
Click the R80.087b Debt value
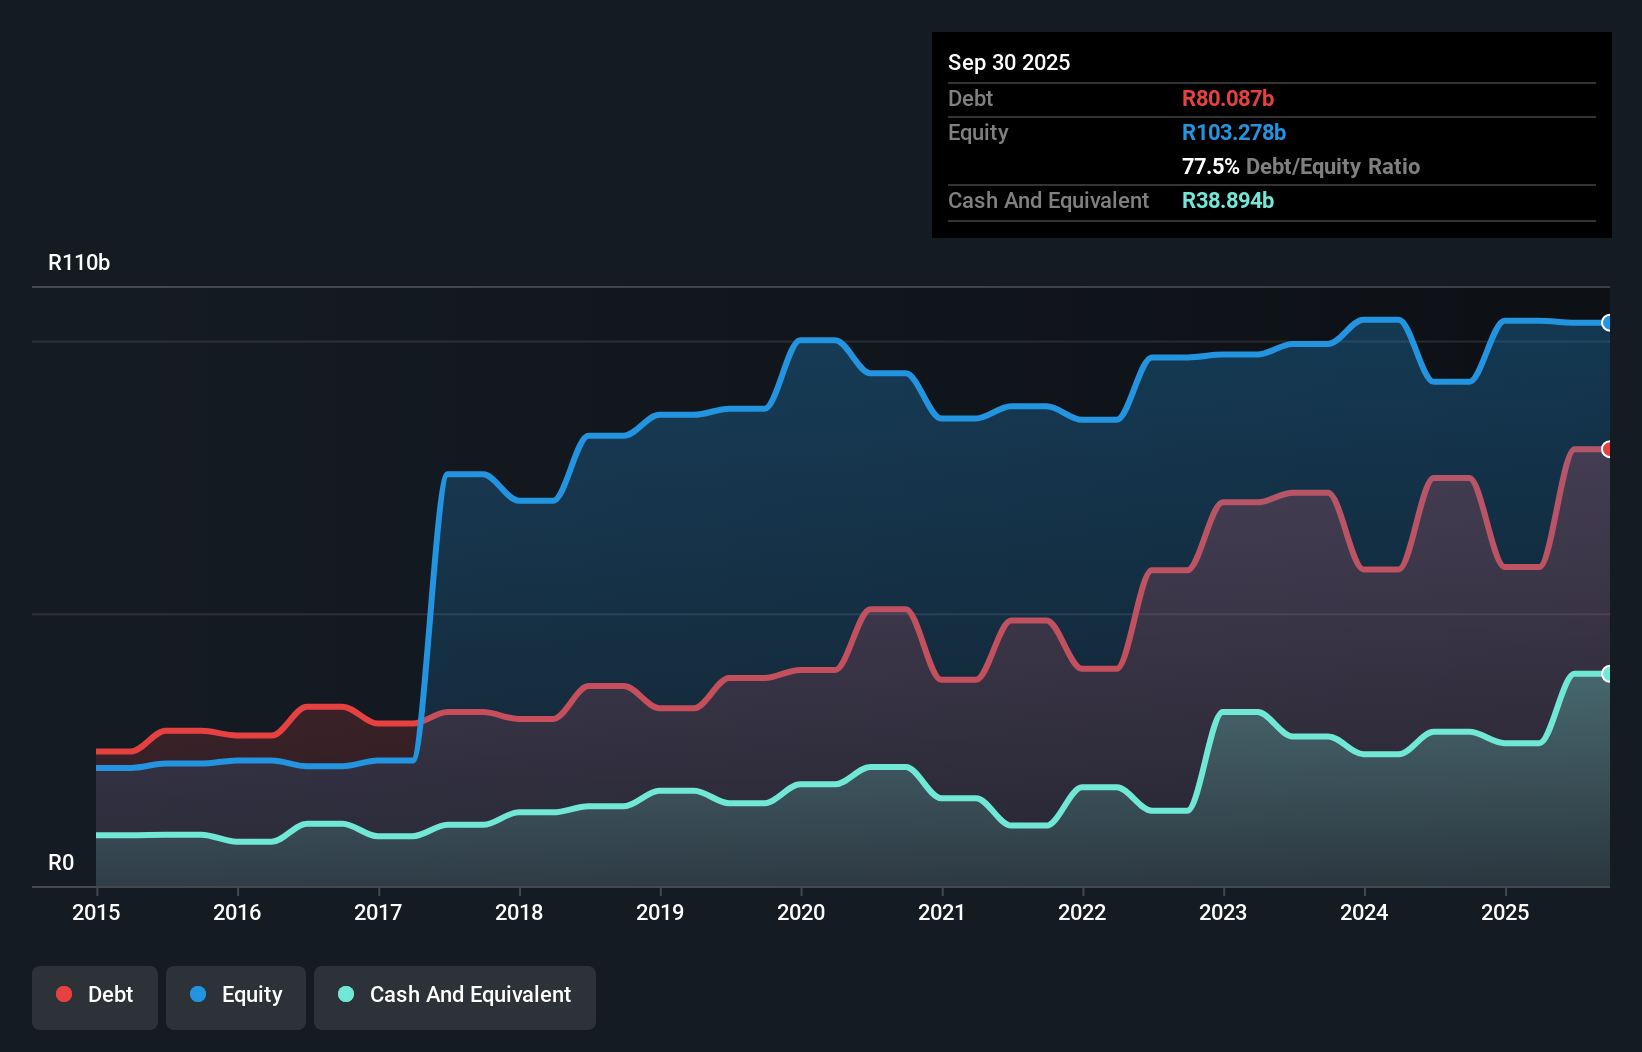pyautogui.click(x=1228, y=99)
